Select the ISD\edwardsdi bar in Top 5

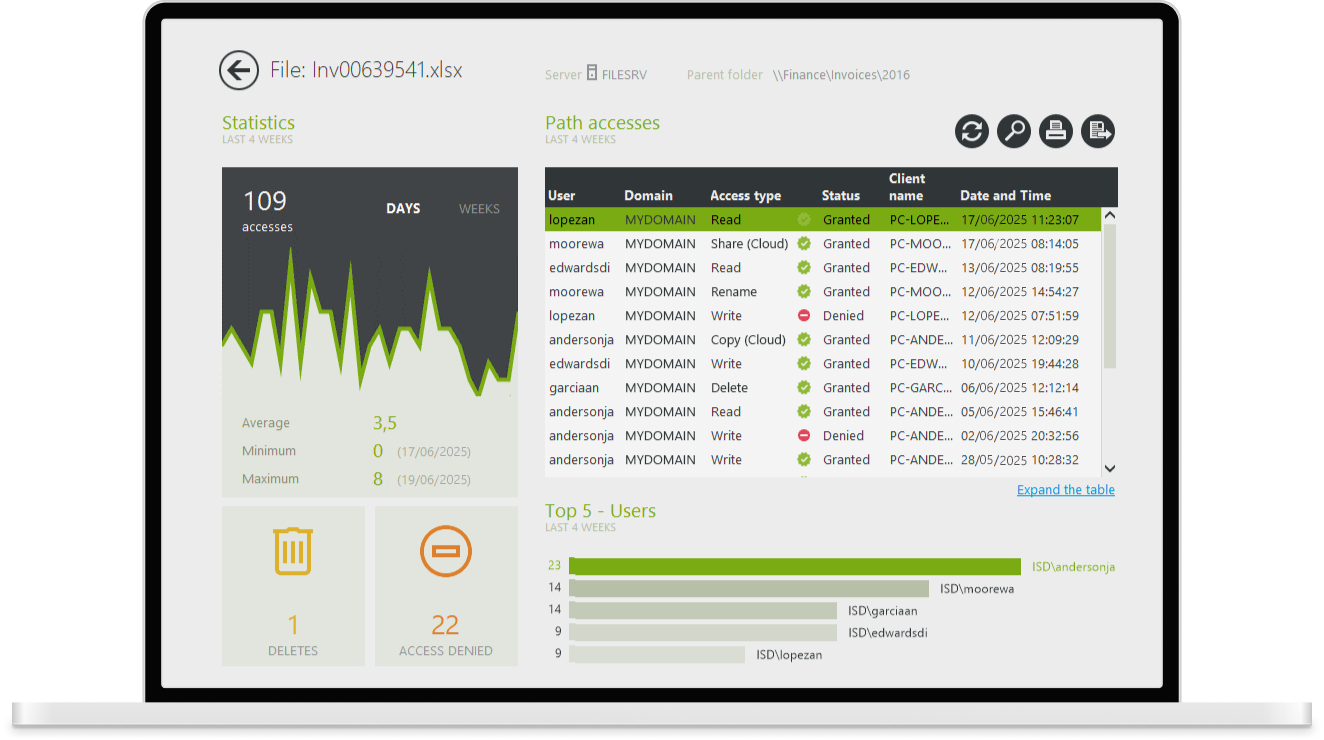[x=703, y=633]
